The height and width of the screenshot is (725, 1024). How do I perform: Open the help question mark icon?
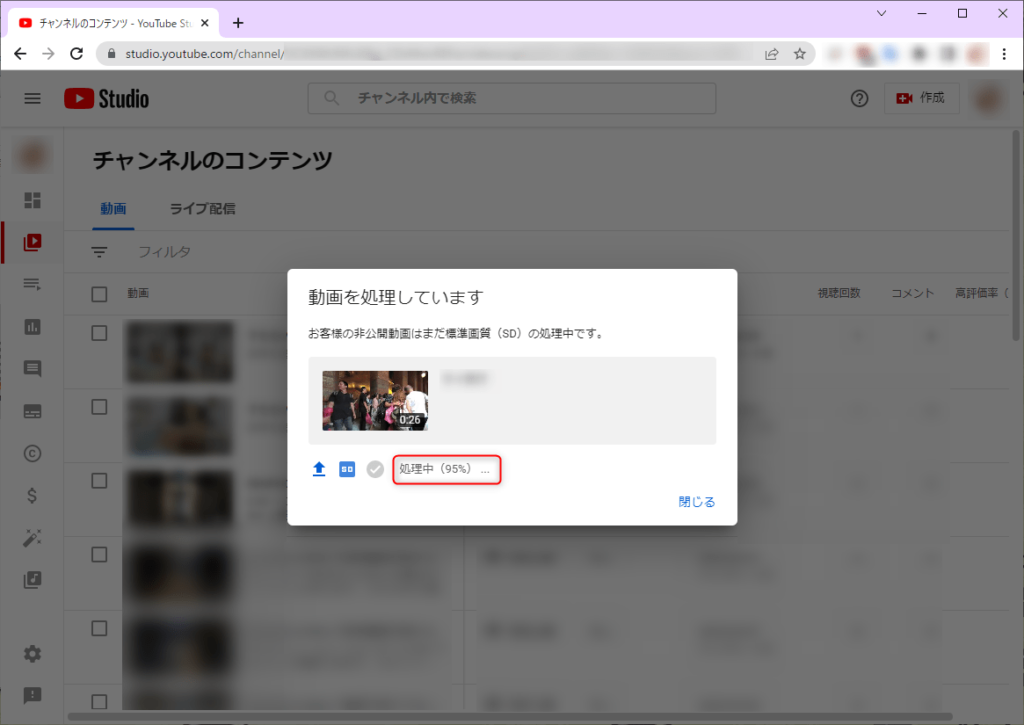click(x=859, y=99)
